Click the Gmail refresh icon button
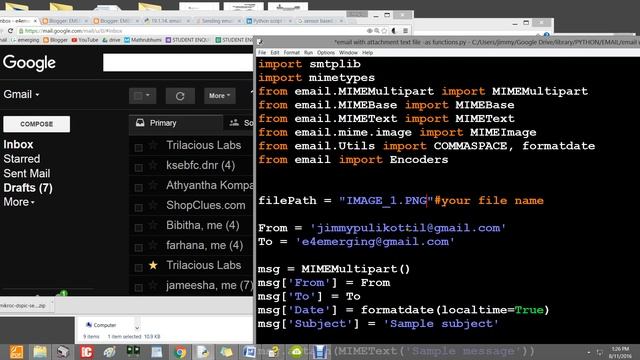Image resolution: width=640 pixels, height=360 pixels. point(180,96)
